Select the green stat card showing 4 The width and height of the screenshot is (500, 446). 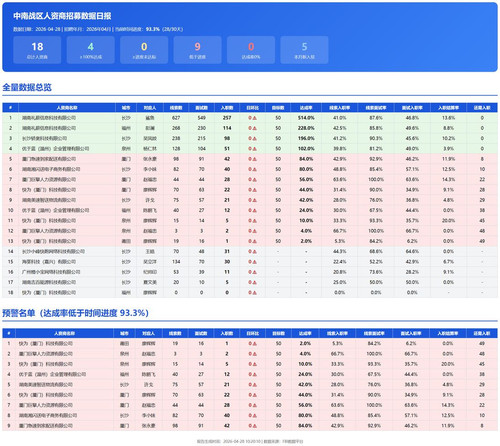point(91,50)
